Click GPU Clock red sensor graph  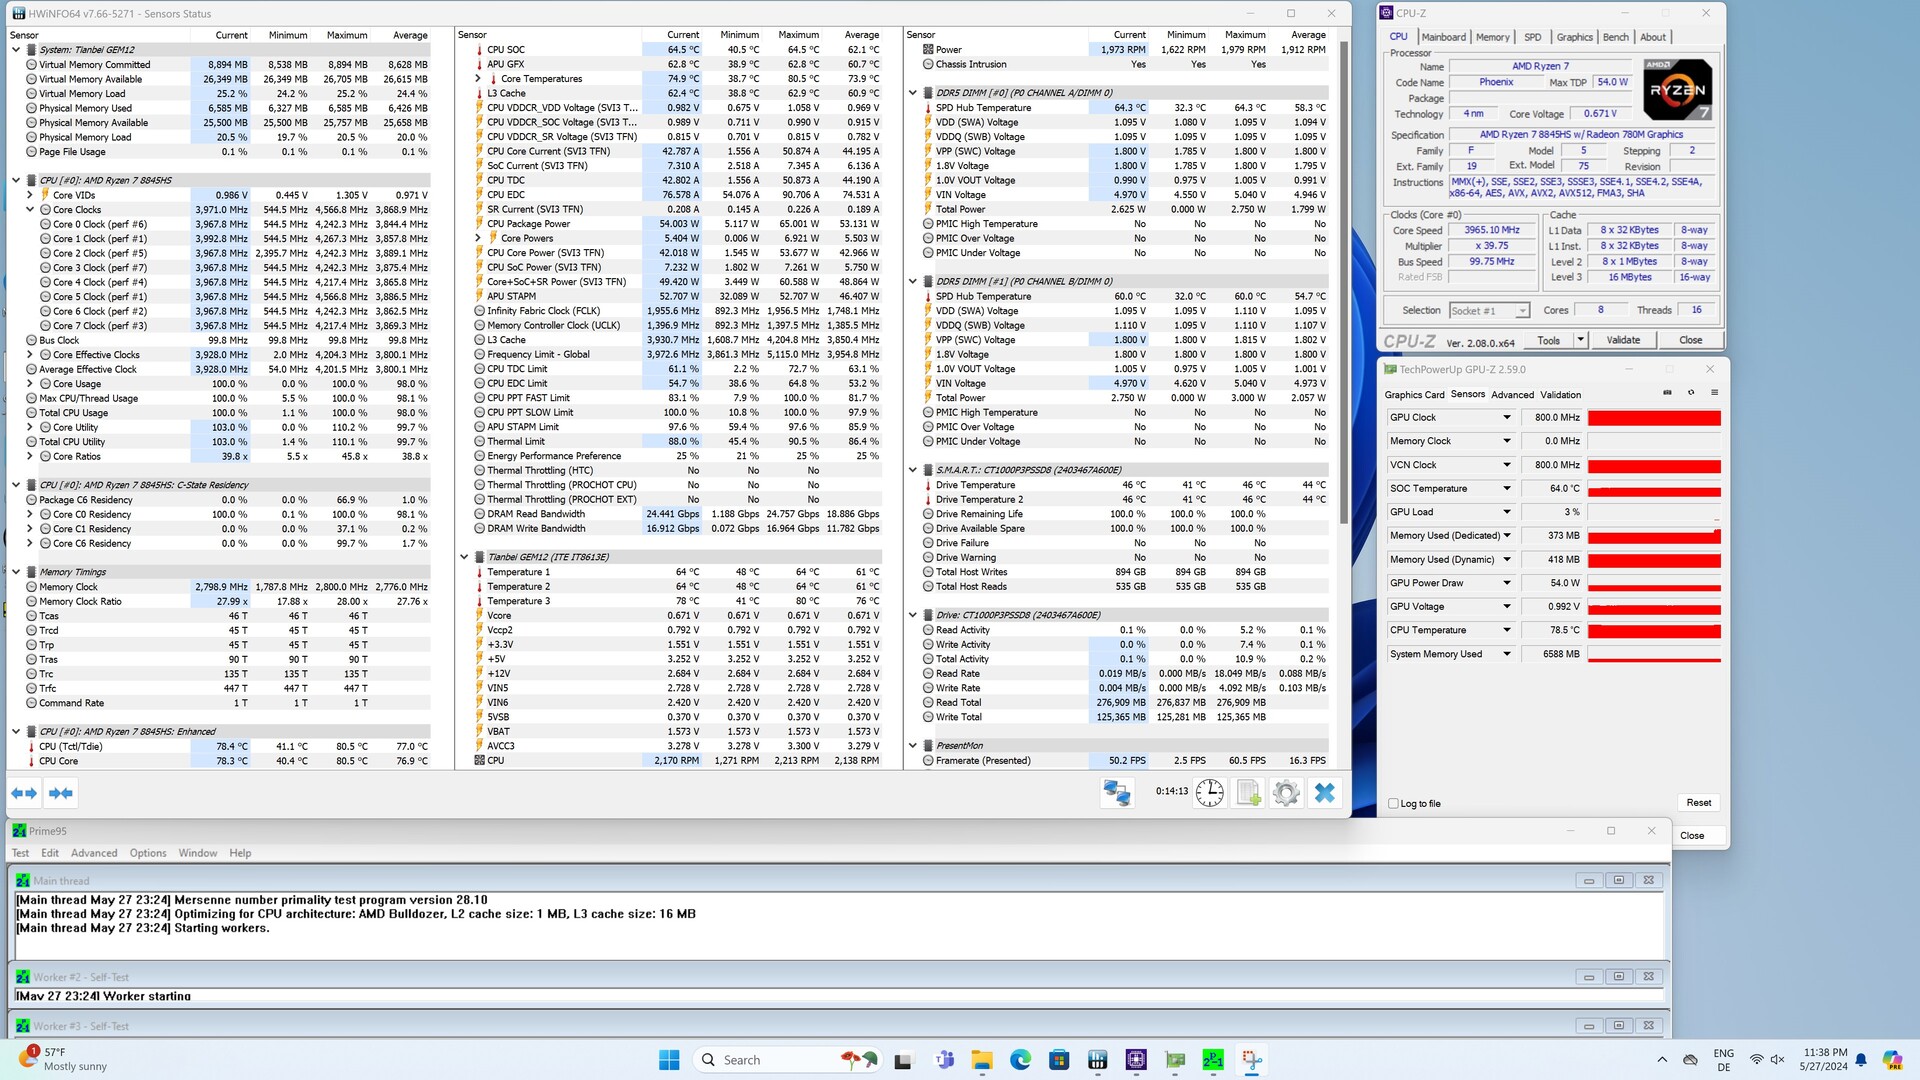[1654, 417]
